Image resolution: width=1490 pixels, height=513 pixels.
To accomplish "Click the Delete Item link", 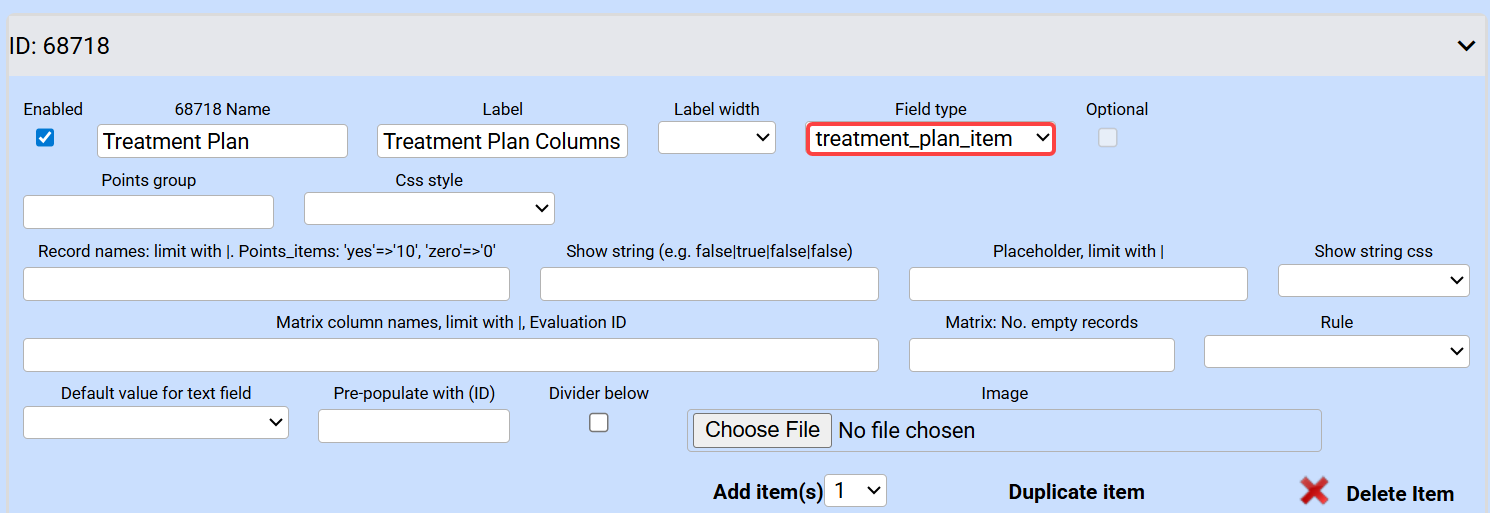I will (1399, 494).
